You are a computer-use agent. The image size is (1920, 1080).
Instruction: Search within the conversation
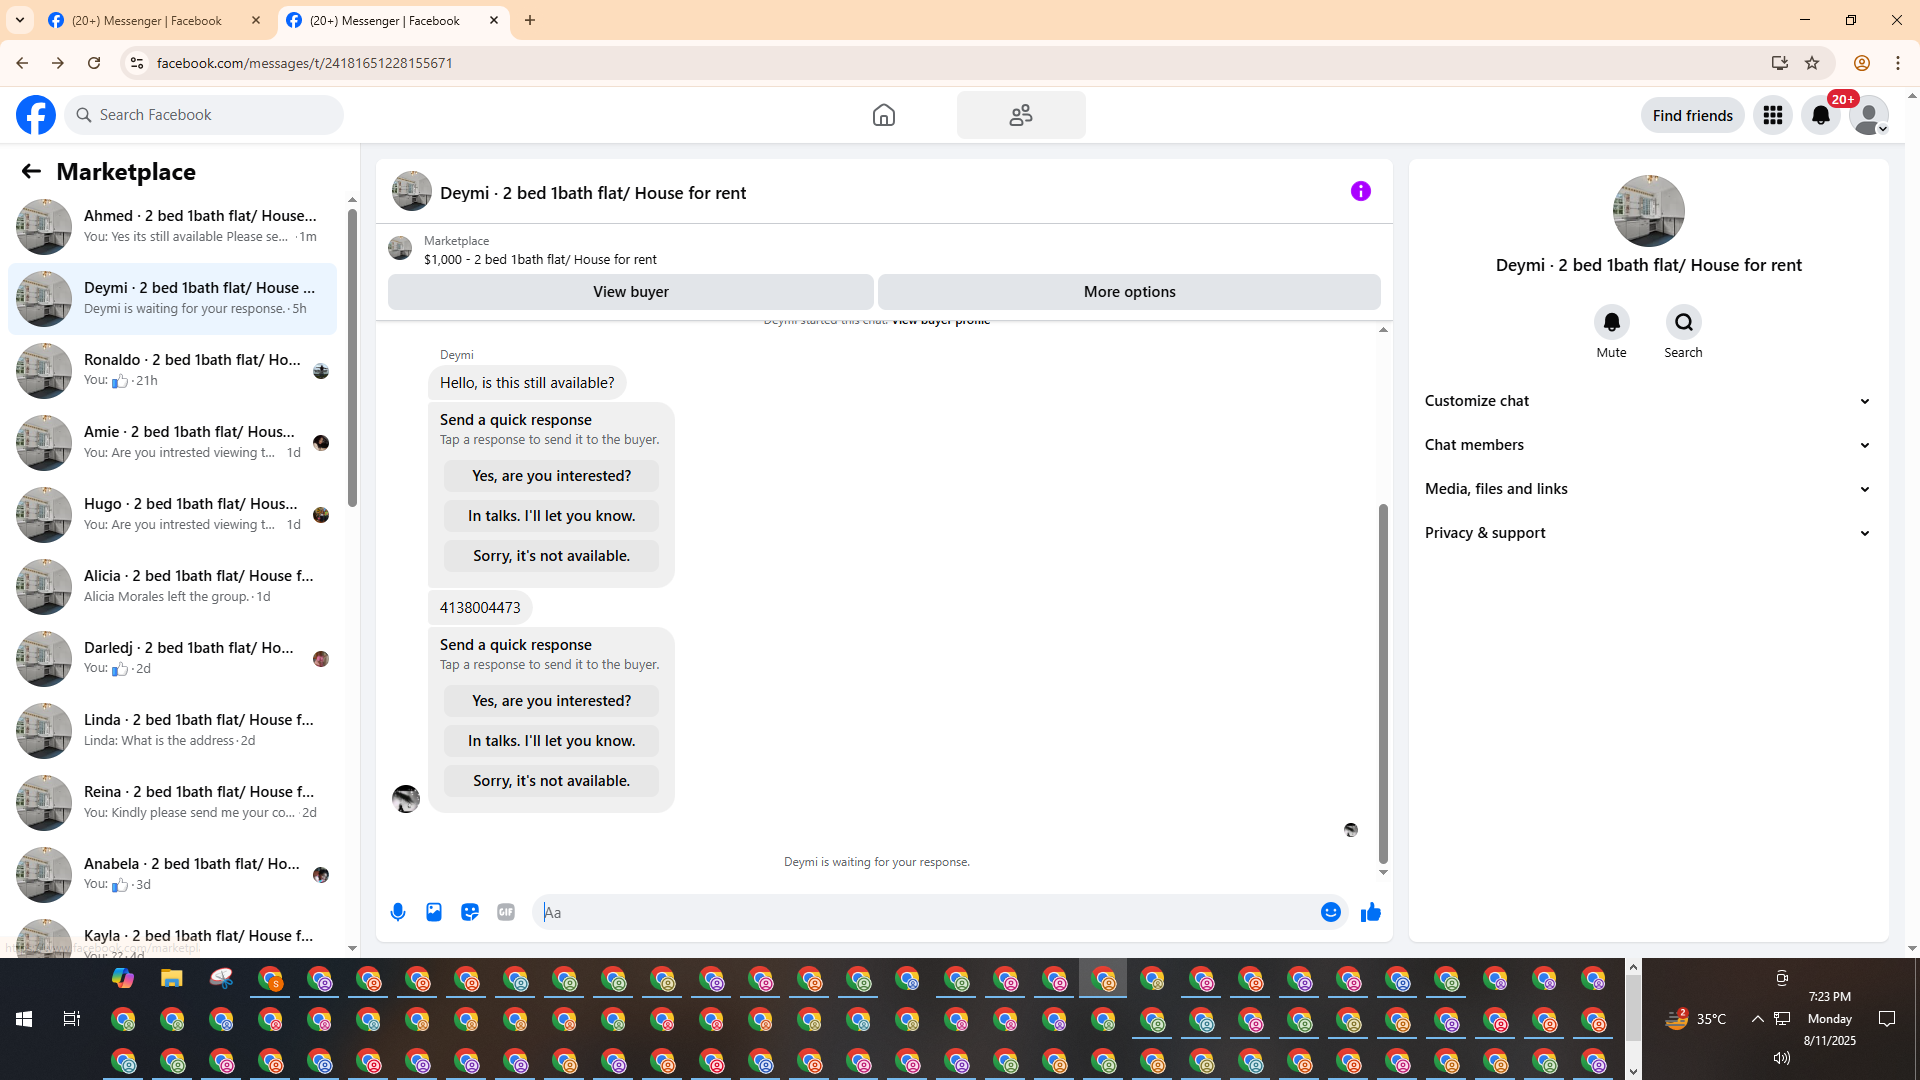1683,323
